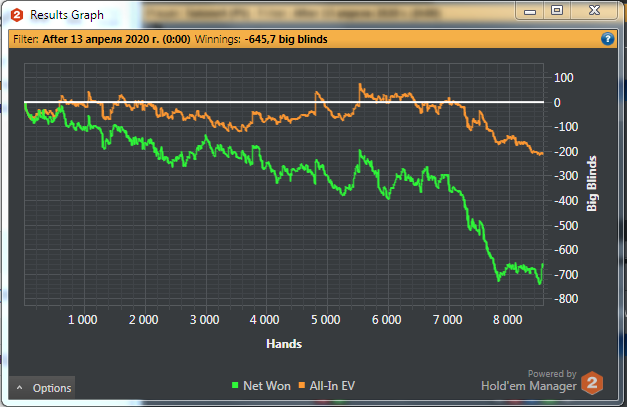Click the 'Big Blinds' y-axis title
627x407 pixels.
592,184
